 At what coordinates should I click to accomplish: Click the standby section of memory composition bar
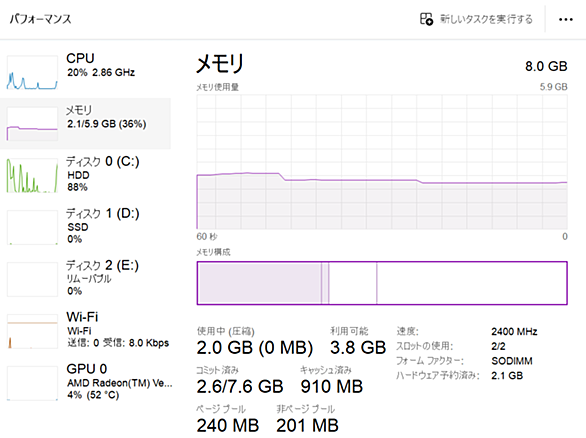(353, 283)
